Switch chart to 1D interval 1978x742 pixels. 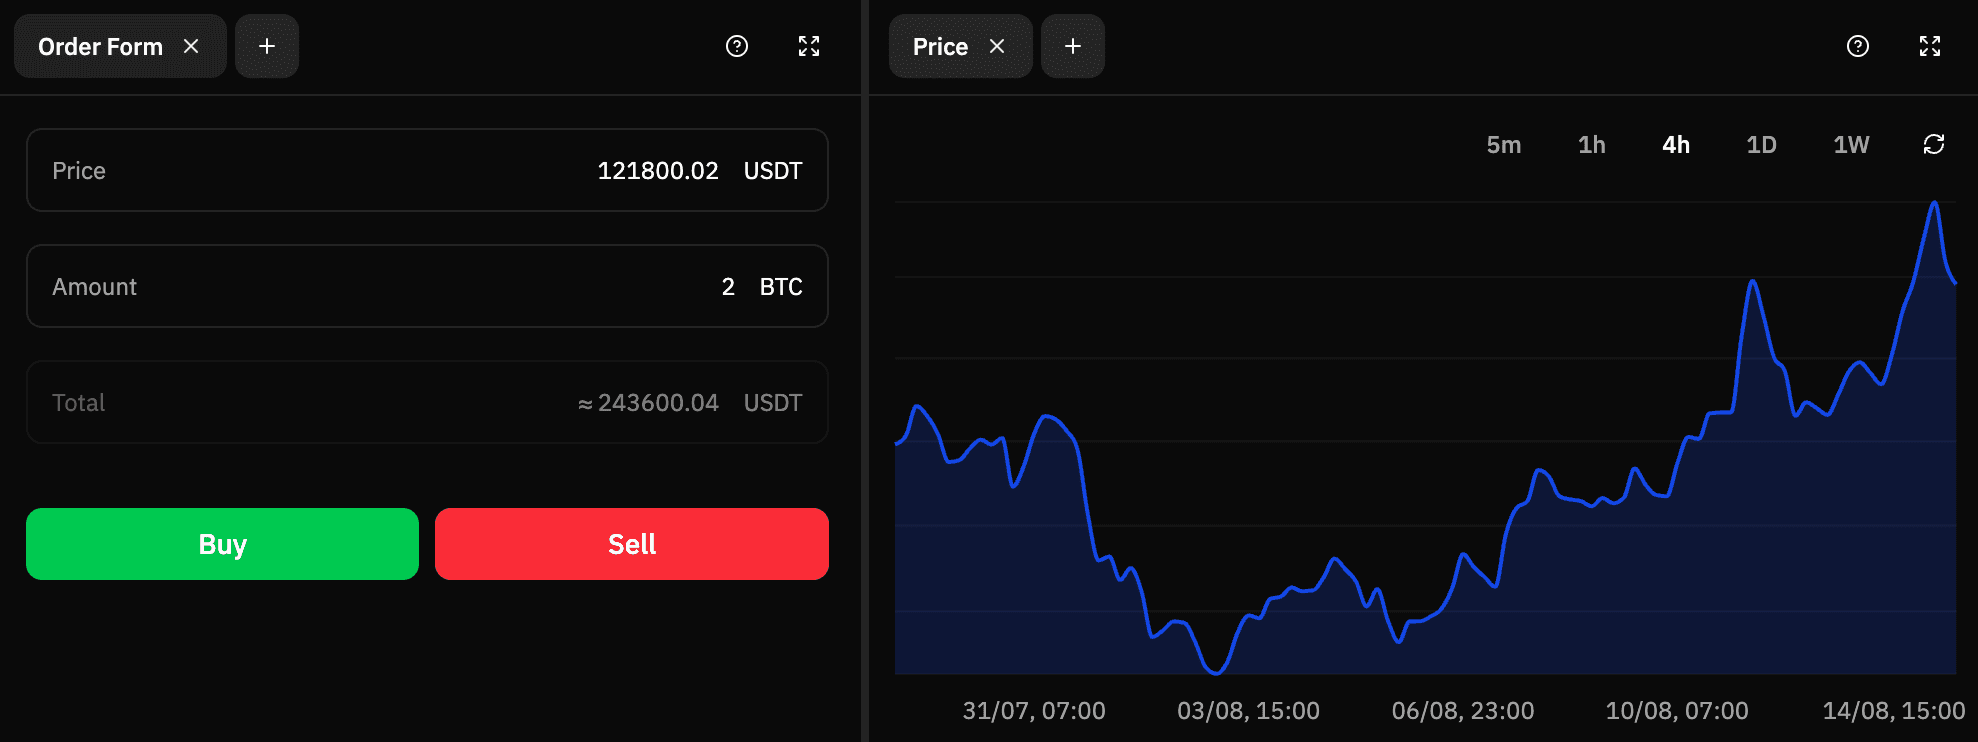[x=1761, y=145]
